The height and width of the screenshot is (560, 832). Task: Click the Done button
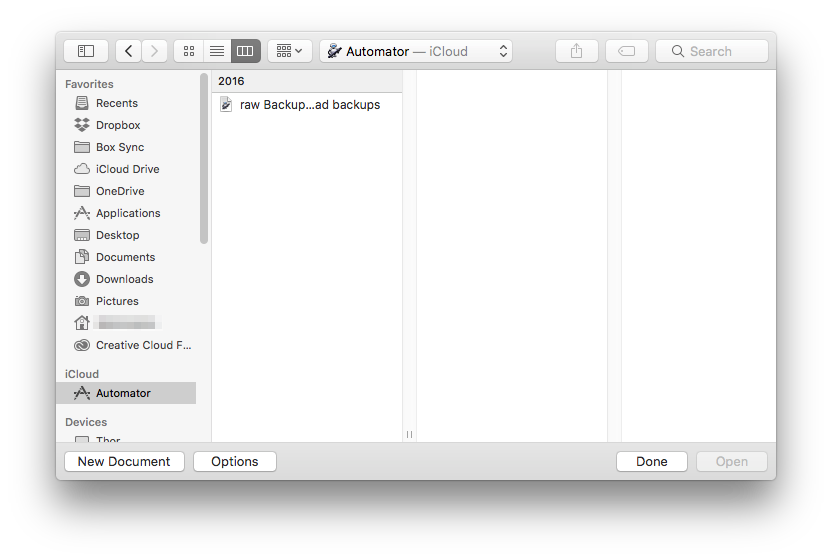pyautogui.click(x=652, y=461)
